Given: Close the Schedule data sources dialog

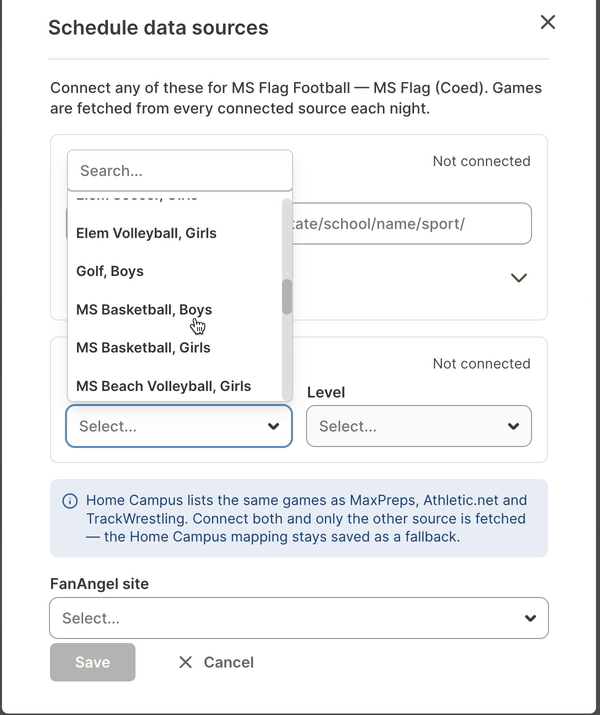Looking at the screenshot, I should [548, 22].
